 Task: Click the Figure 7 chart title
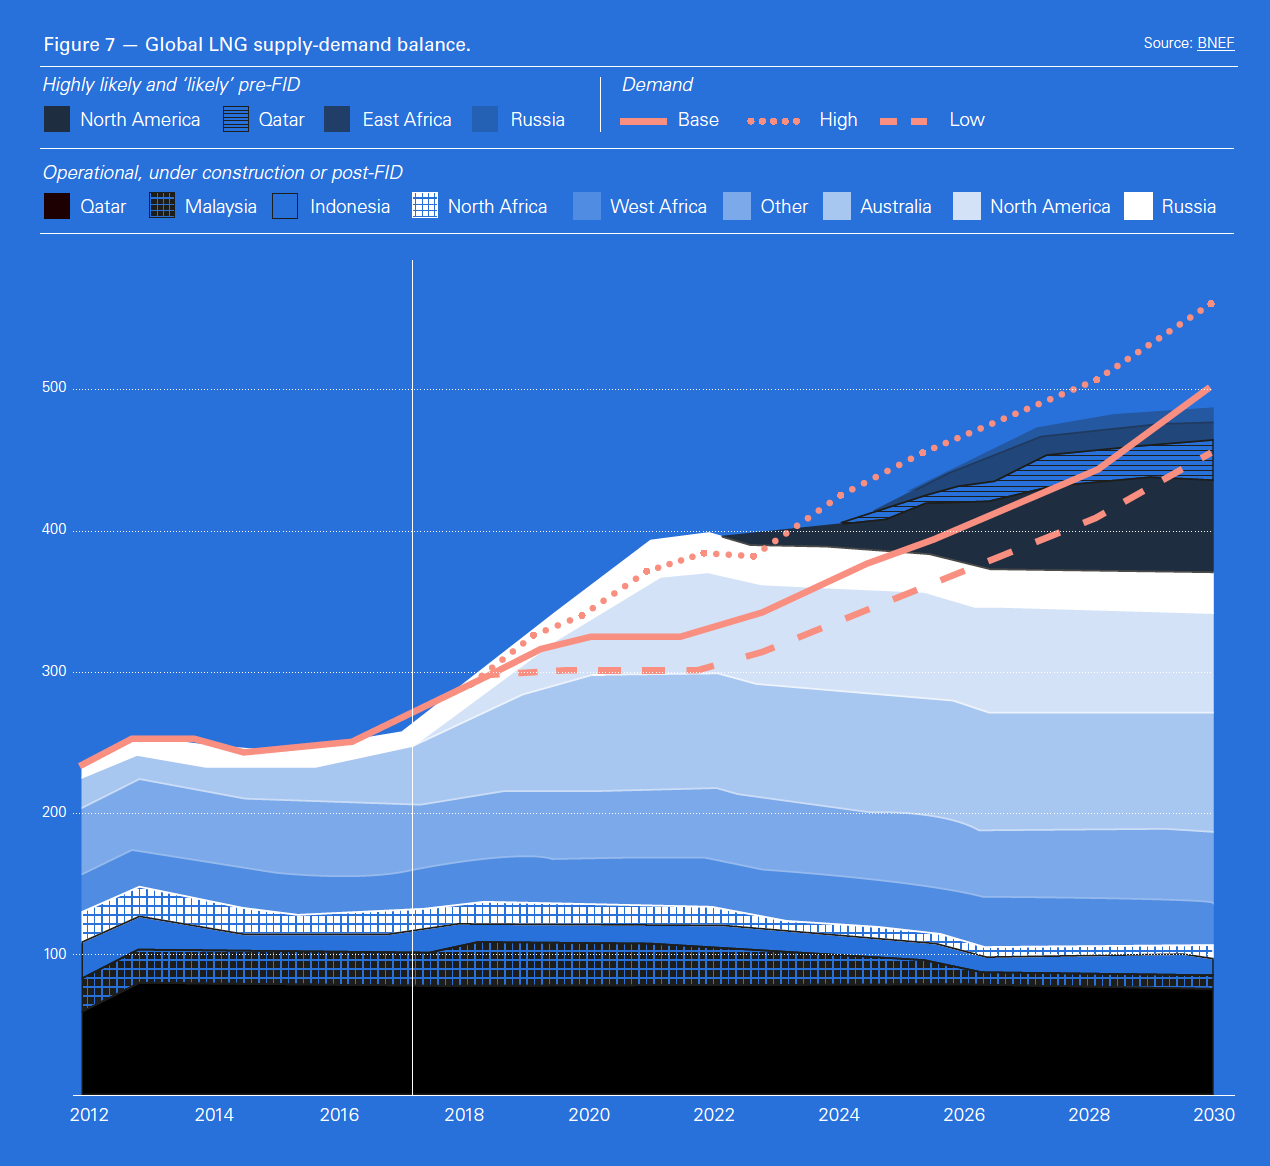point(257,45)
